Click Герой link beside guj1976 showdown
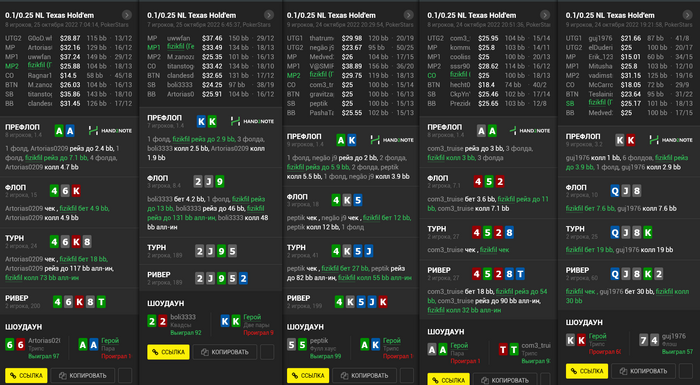The image size is (700, 385). pyautogui.click(x=597, y=336)
